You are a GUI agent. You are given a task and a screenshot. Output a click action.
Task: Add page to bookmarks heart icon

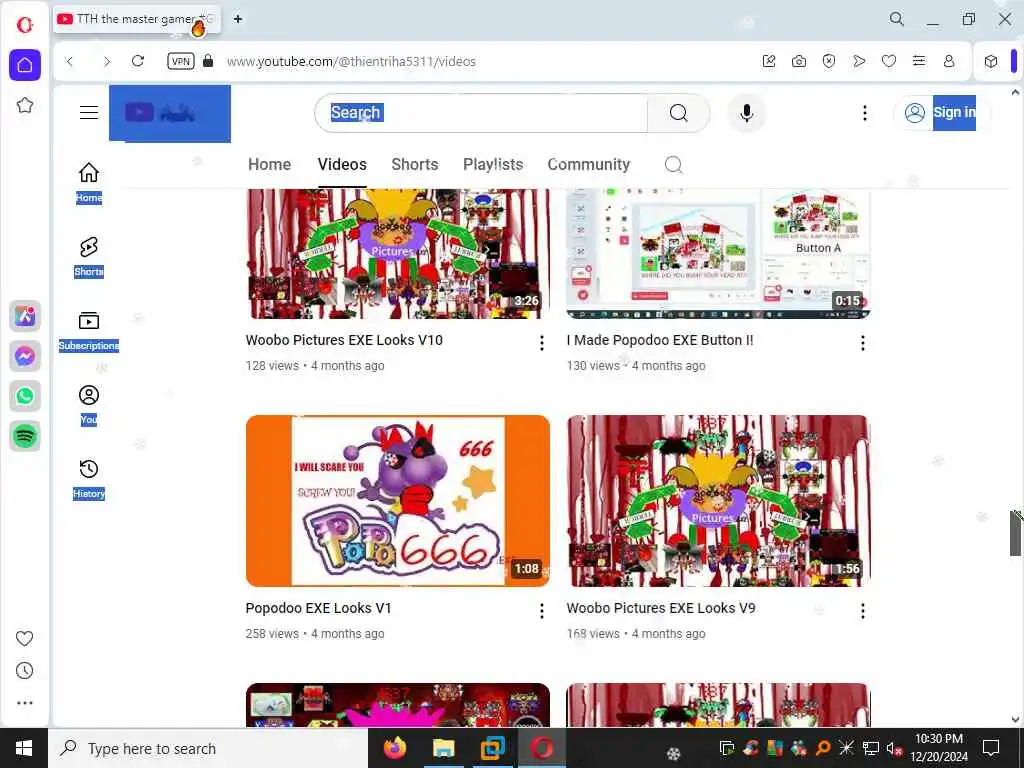(889, 61)
